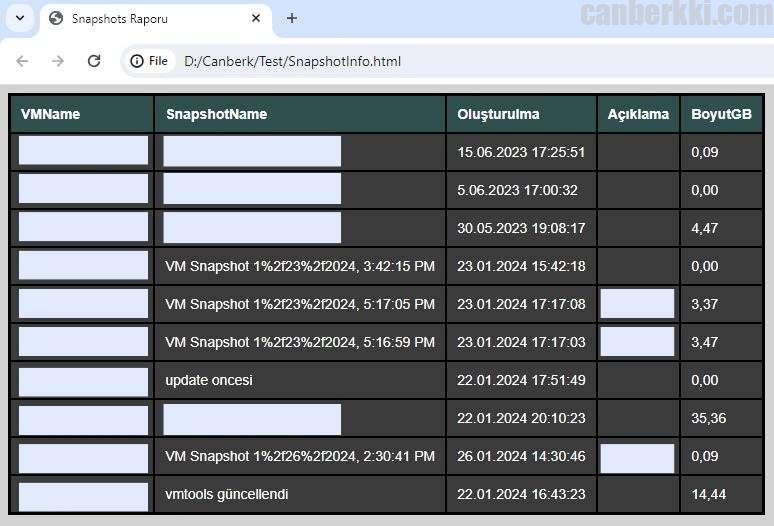Click size 0,09 in the 26.01.2024 row

(x=704, y=456)
